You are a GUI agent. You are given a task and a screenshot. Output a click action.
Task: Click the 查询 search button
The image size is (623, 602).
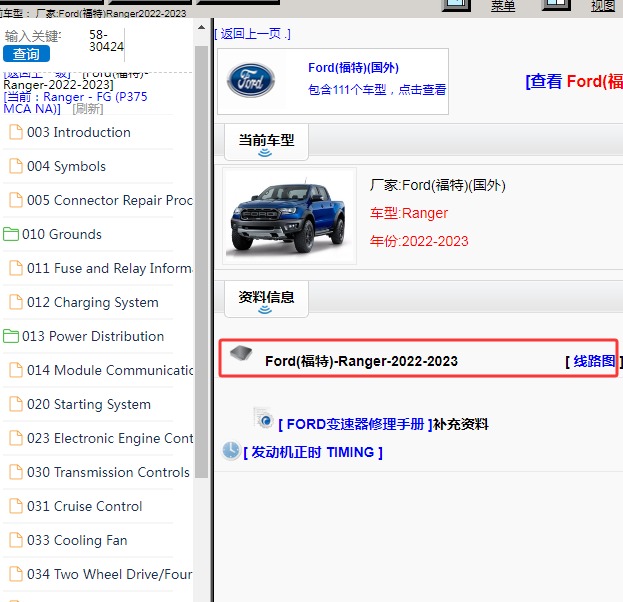click(x=26, y=54)
